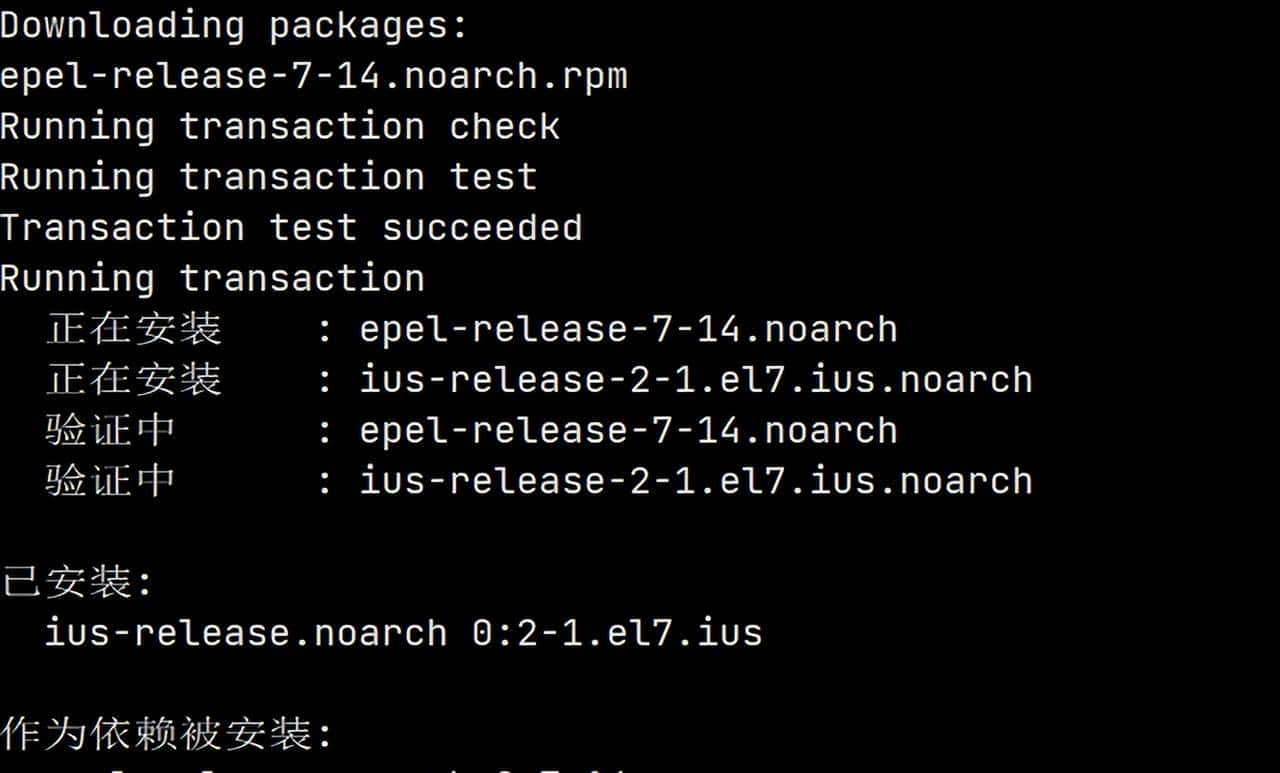This screenshot has height=773, width=1280.
Task: Click the "验证中" label beside ius-release
Action: tap(111, 481)
